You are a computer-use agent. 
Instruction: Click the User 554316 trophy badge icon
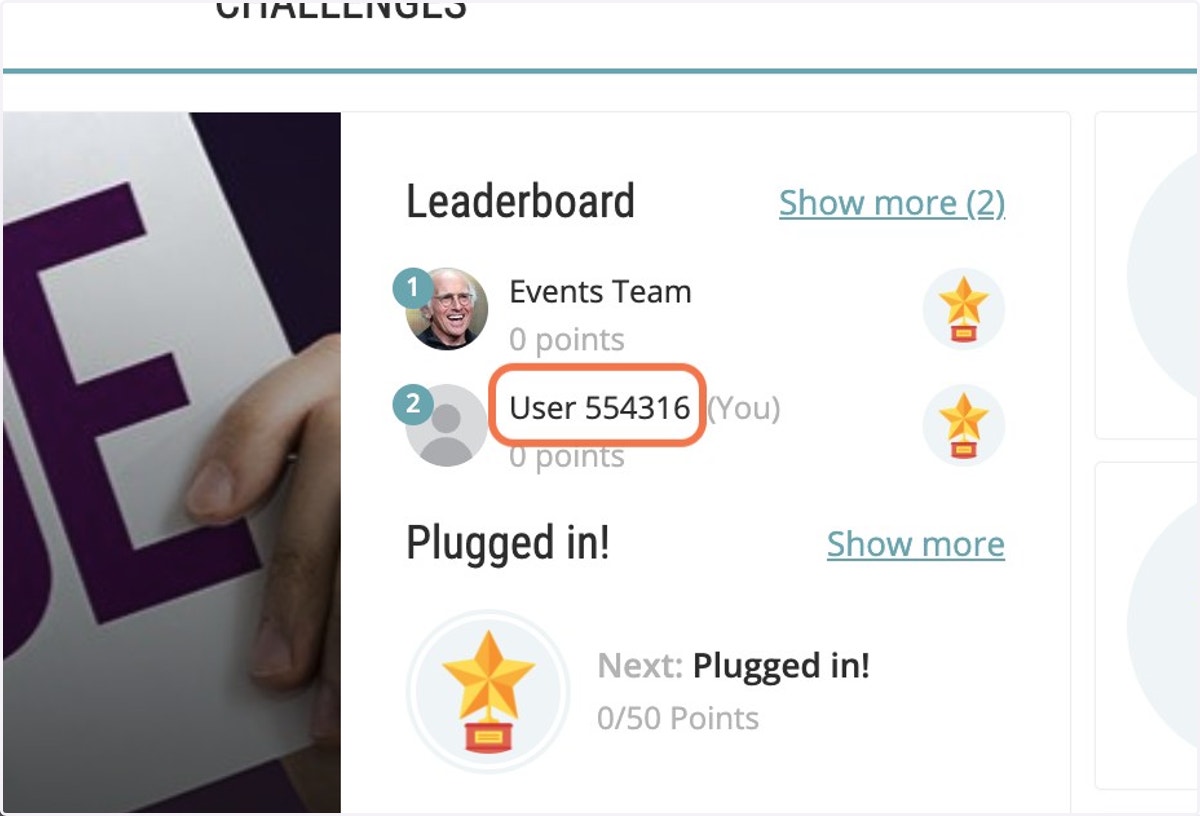964,425
